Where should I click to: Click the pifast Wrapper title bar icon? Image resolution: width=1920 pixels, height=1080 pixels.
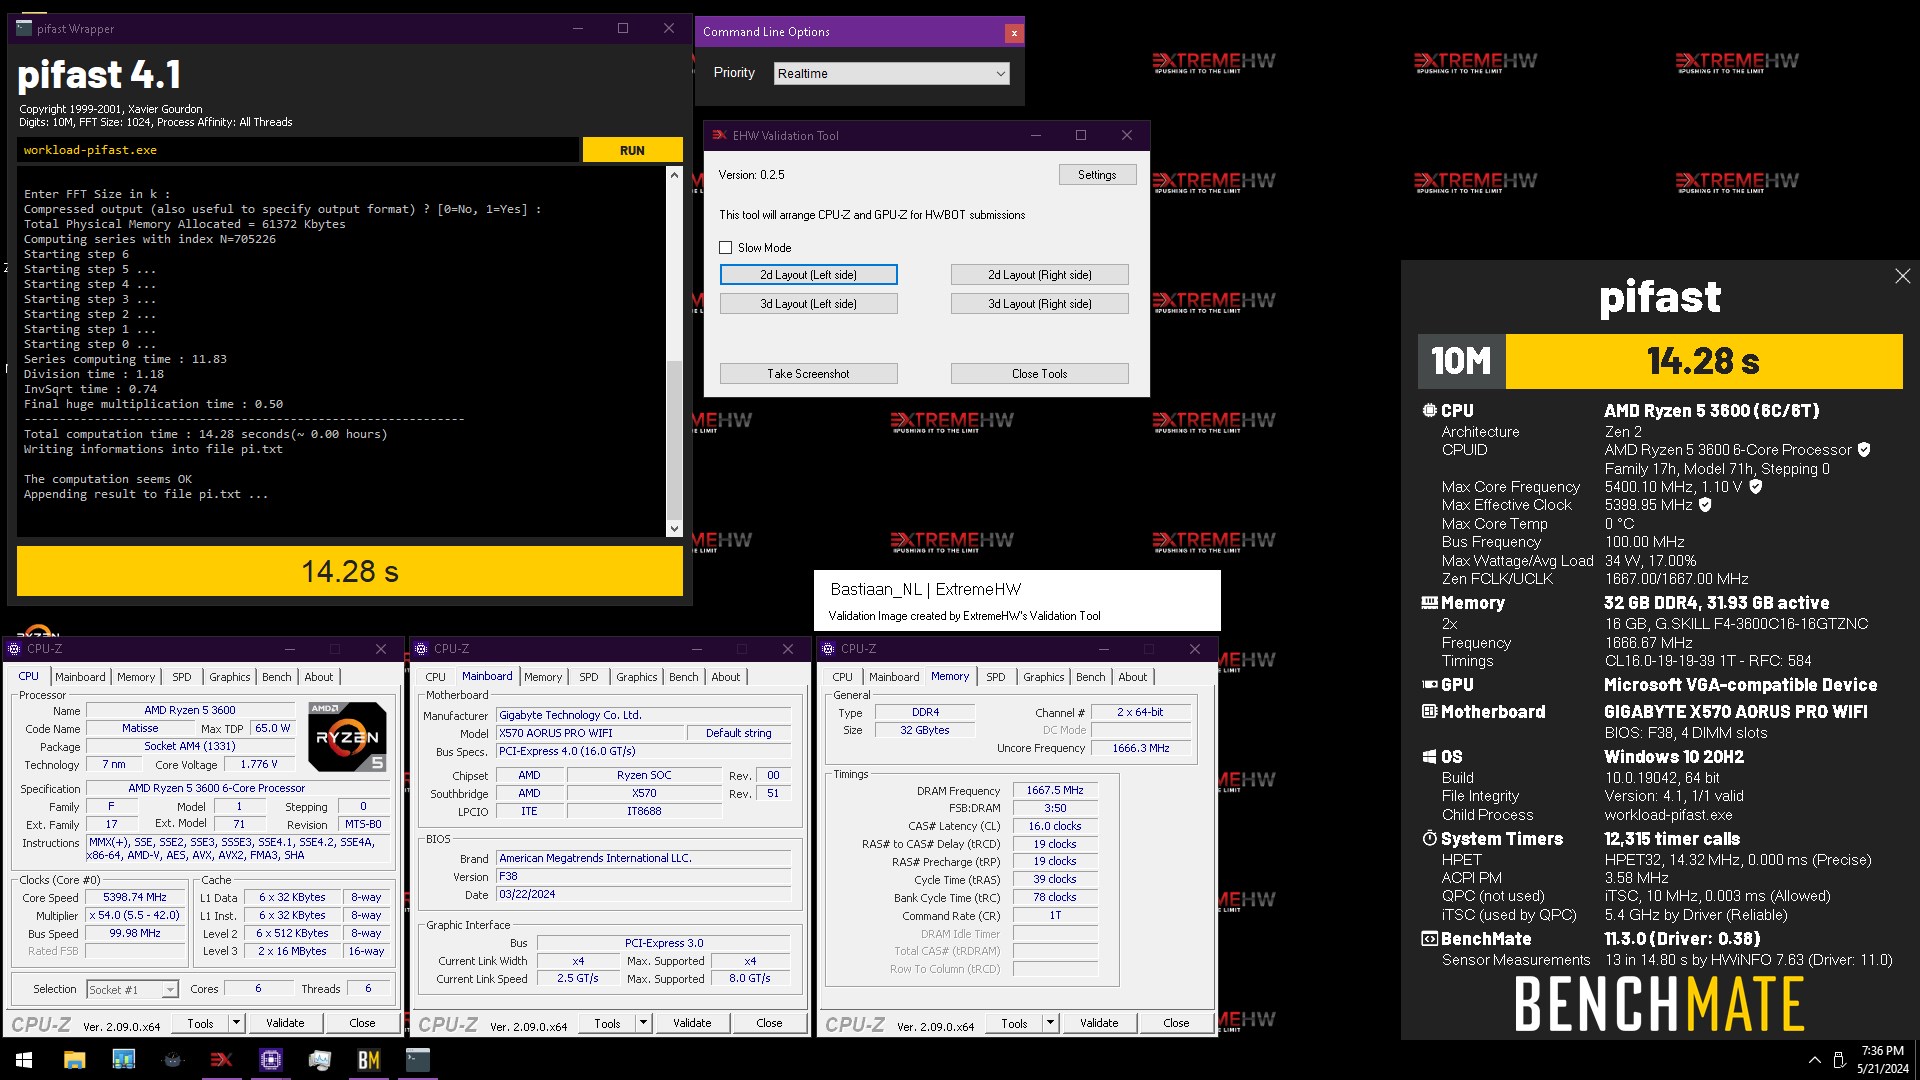point(24,28)
